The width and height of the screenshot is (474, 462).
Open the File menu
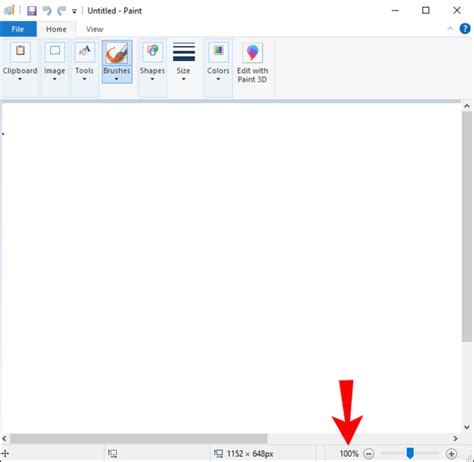18,29
